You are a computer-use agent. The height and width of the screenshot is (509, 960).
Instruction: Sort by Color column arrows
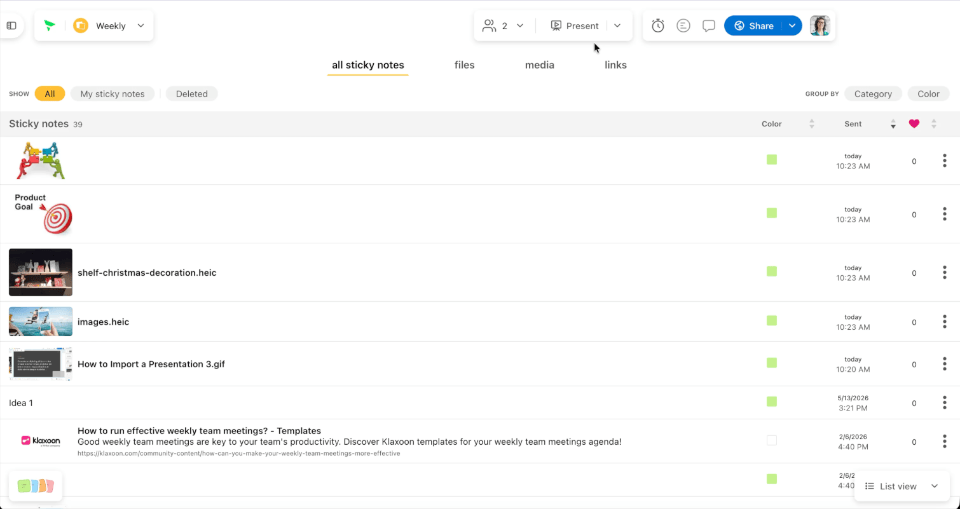pyautogui.click(x=812, y=124)
